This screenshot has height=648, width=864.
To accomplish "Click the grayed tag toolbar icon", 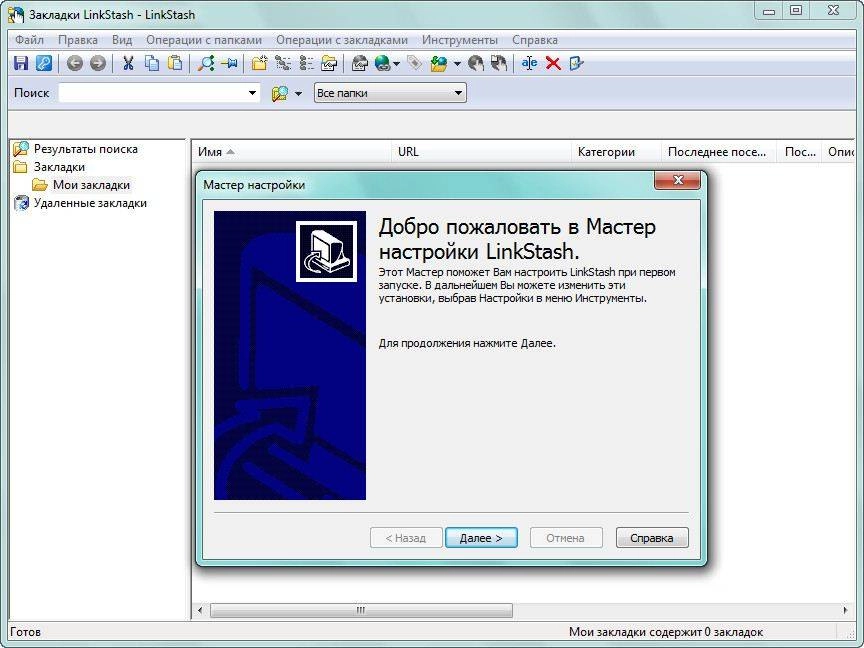I will point(414,63).
